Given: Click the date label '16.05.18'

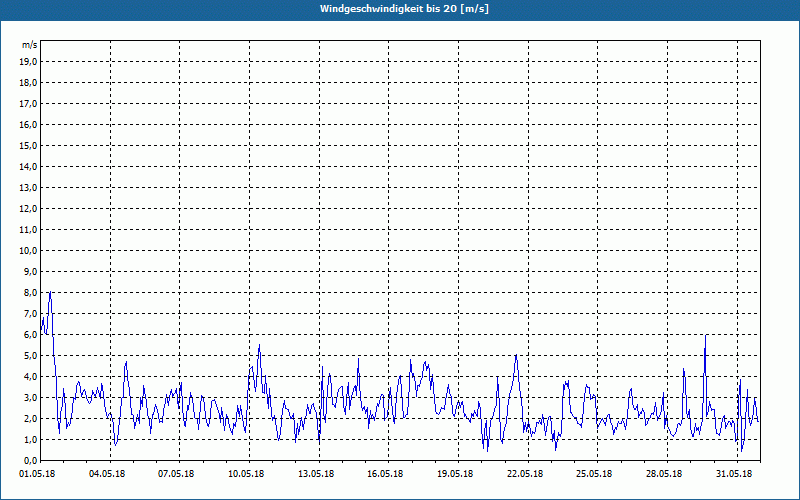Looking at the screenshot, I should [x=385, y=474].
